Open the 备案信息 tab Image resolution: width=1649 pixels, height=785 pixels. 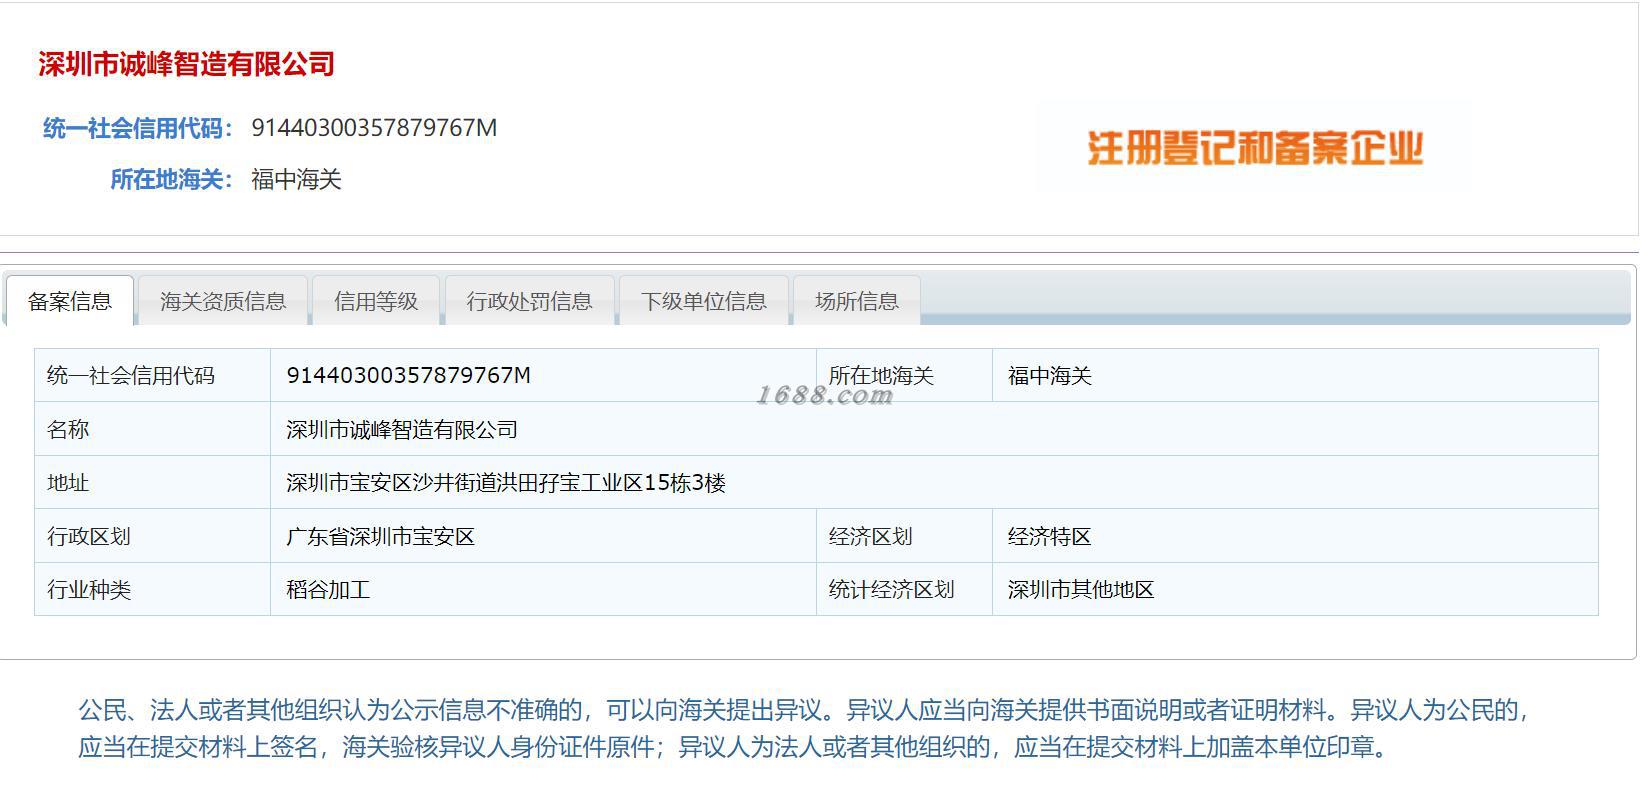(x=69, y=301)
